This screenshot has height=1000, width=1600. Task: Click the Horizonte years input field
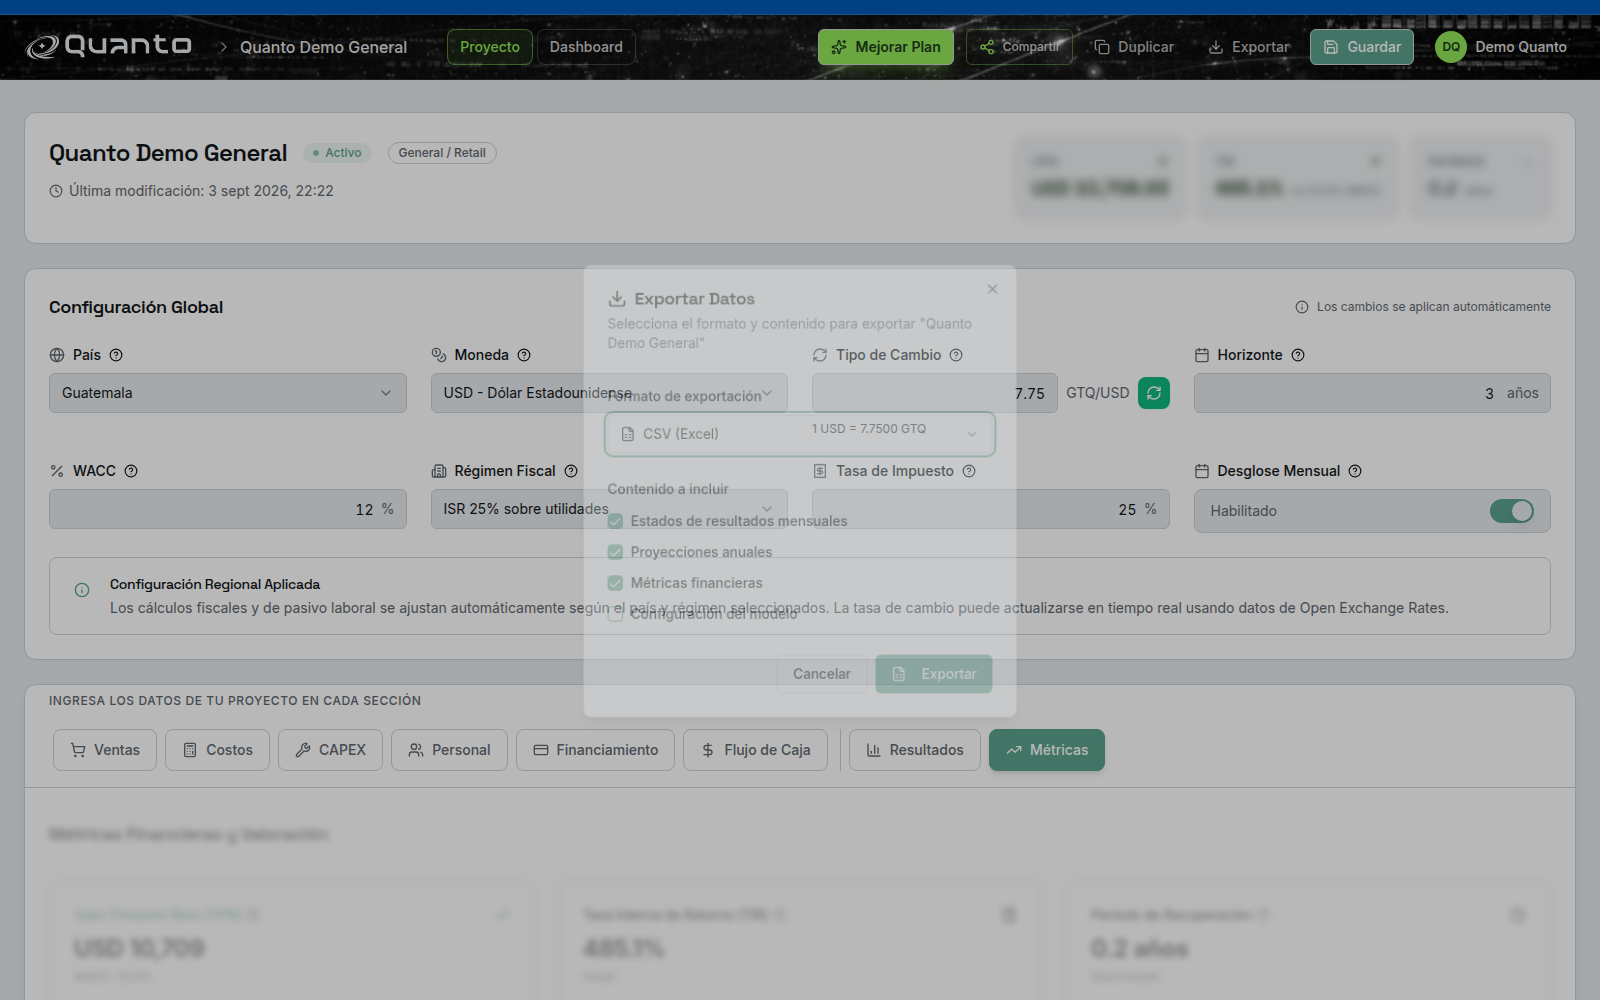point(1372,393)
